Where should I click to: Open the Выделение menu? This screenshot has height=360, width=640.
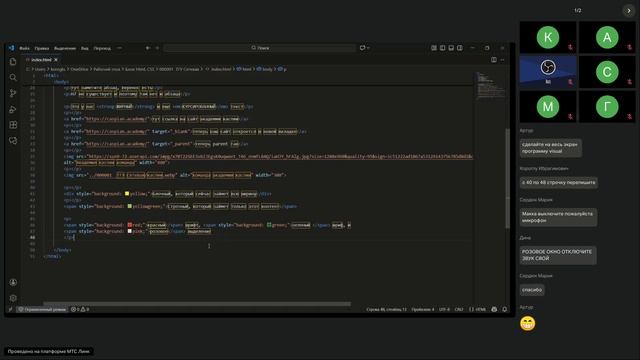pyautogui.click(x=65, y=48)
